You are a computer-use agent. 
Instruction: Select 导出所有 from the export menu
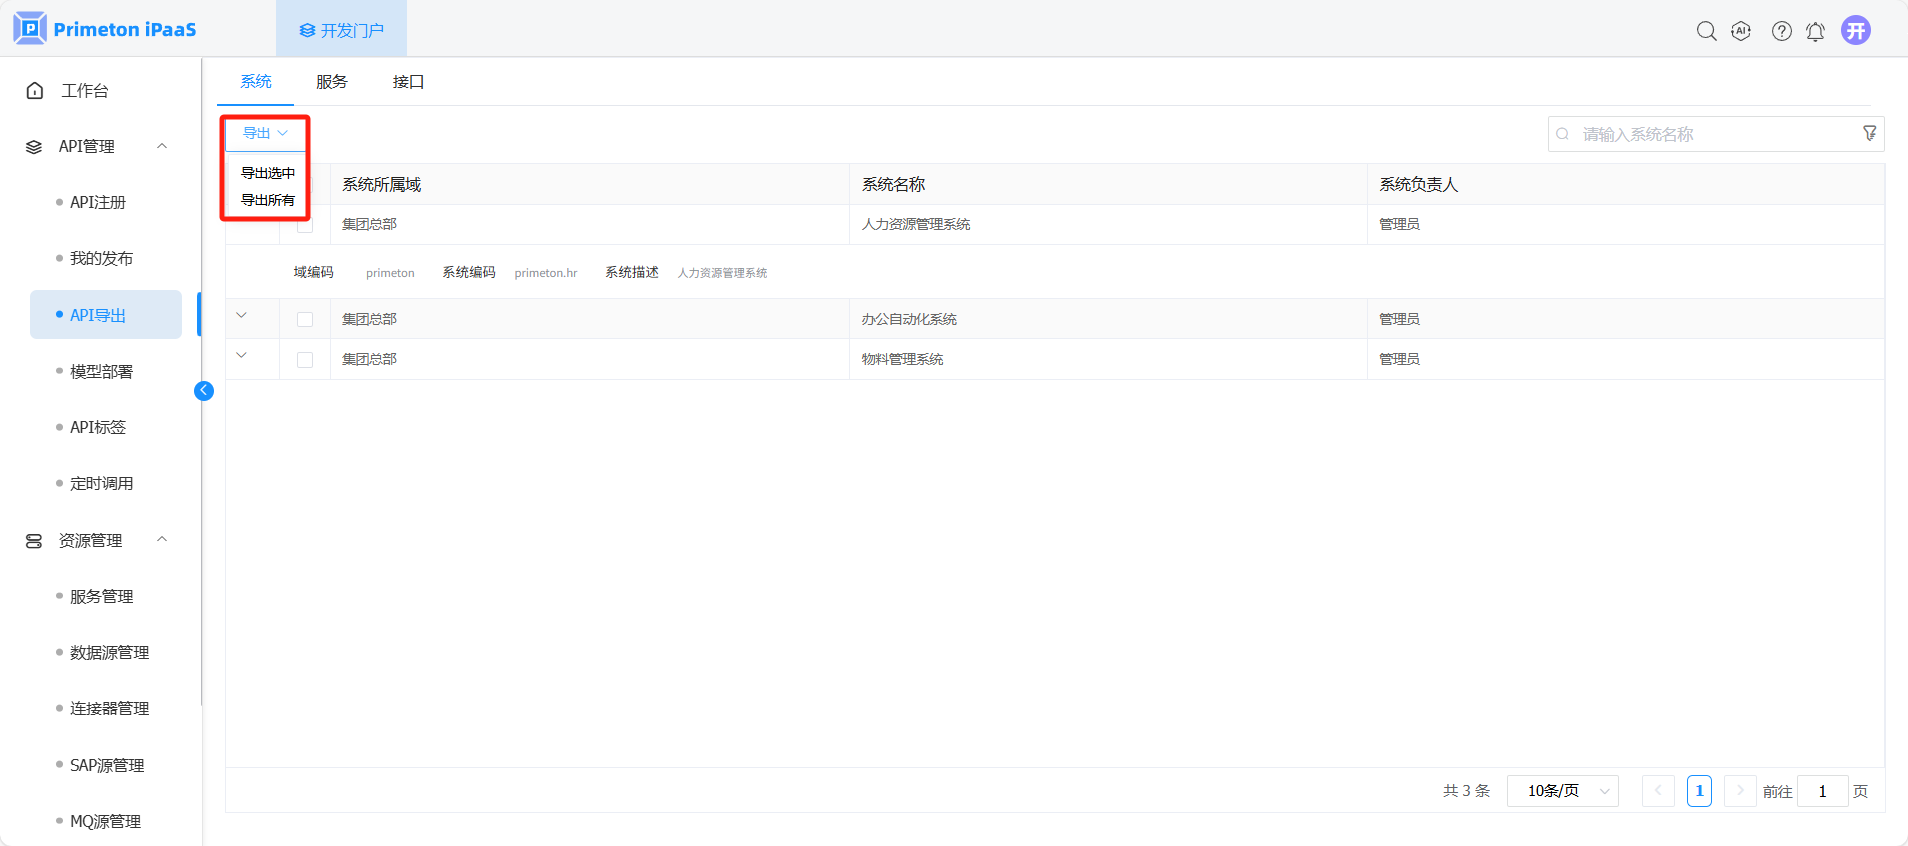267,200
